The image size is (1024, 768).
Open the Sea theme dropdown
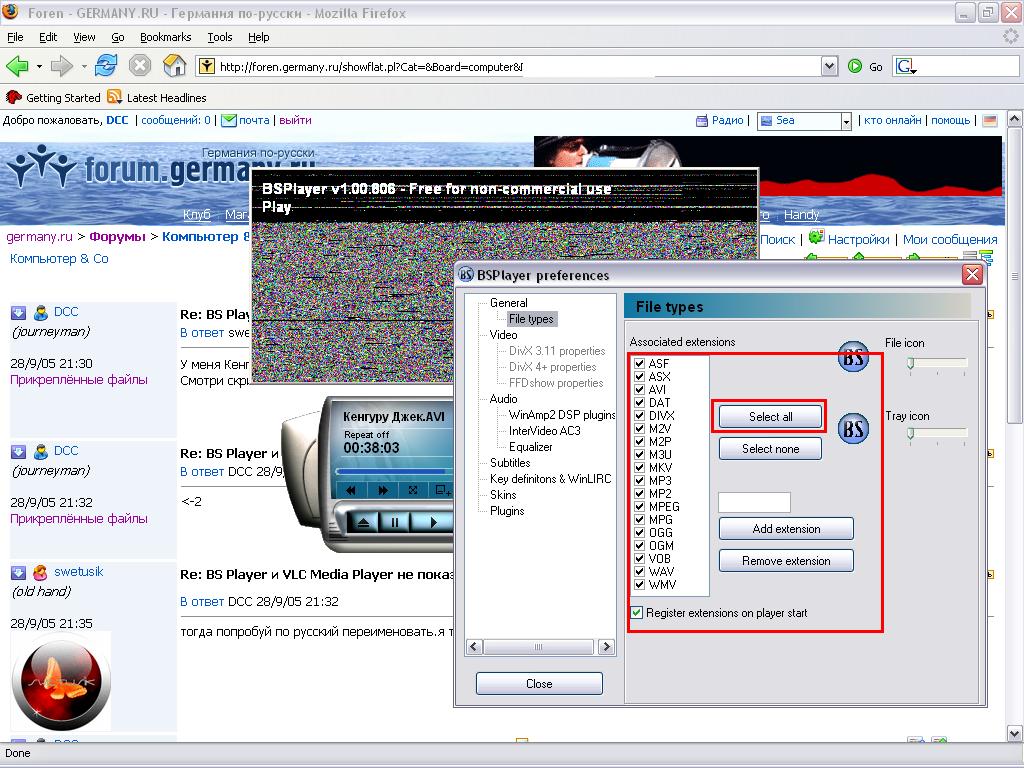pyautogui.click(x=846, y=121)
